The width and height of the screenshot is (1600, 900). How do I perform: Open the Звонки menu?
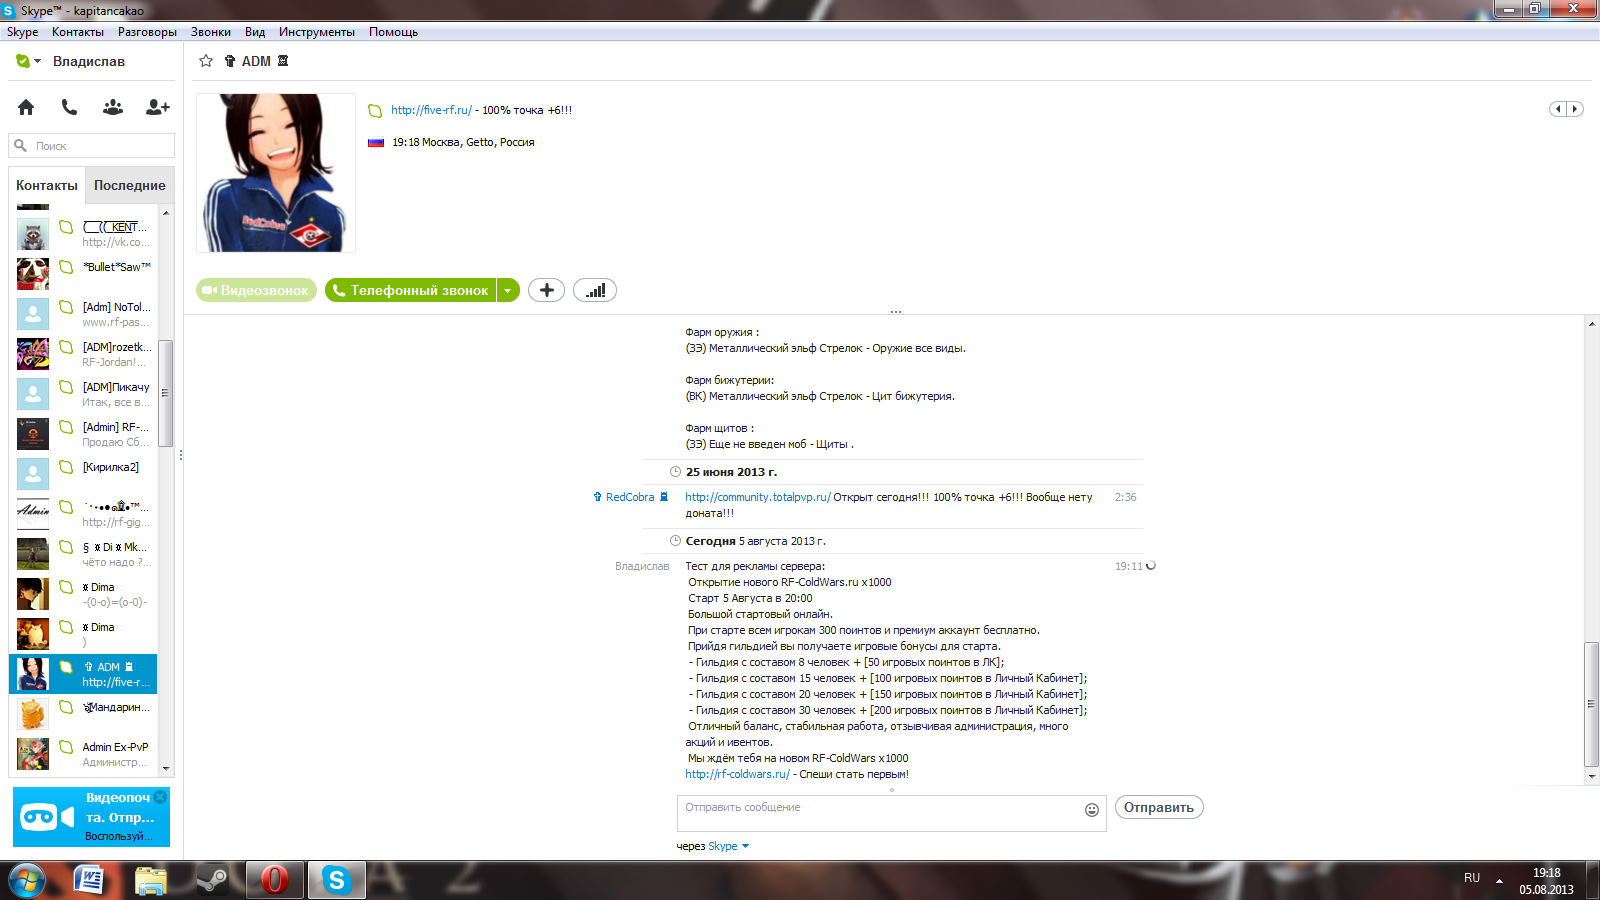[211, 32]
